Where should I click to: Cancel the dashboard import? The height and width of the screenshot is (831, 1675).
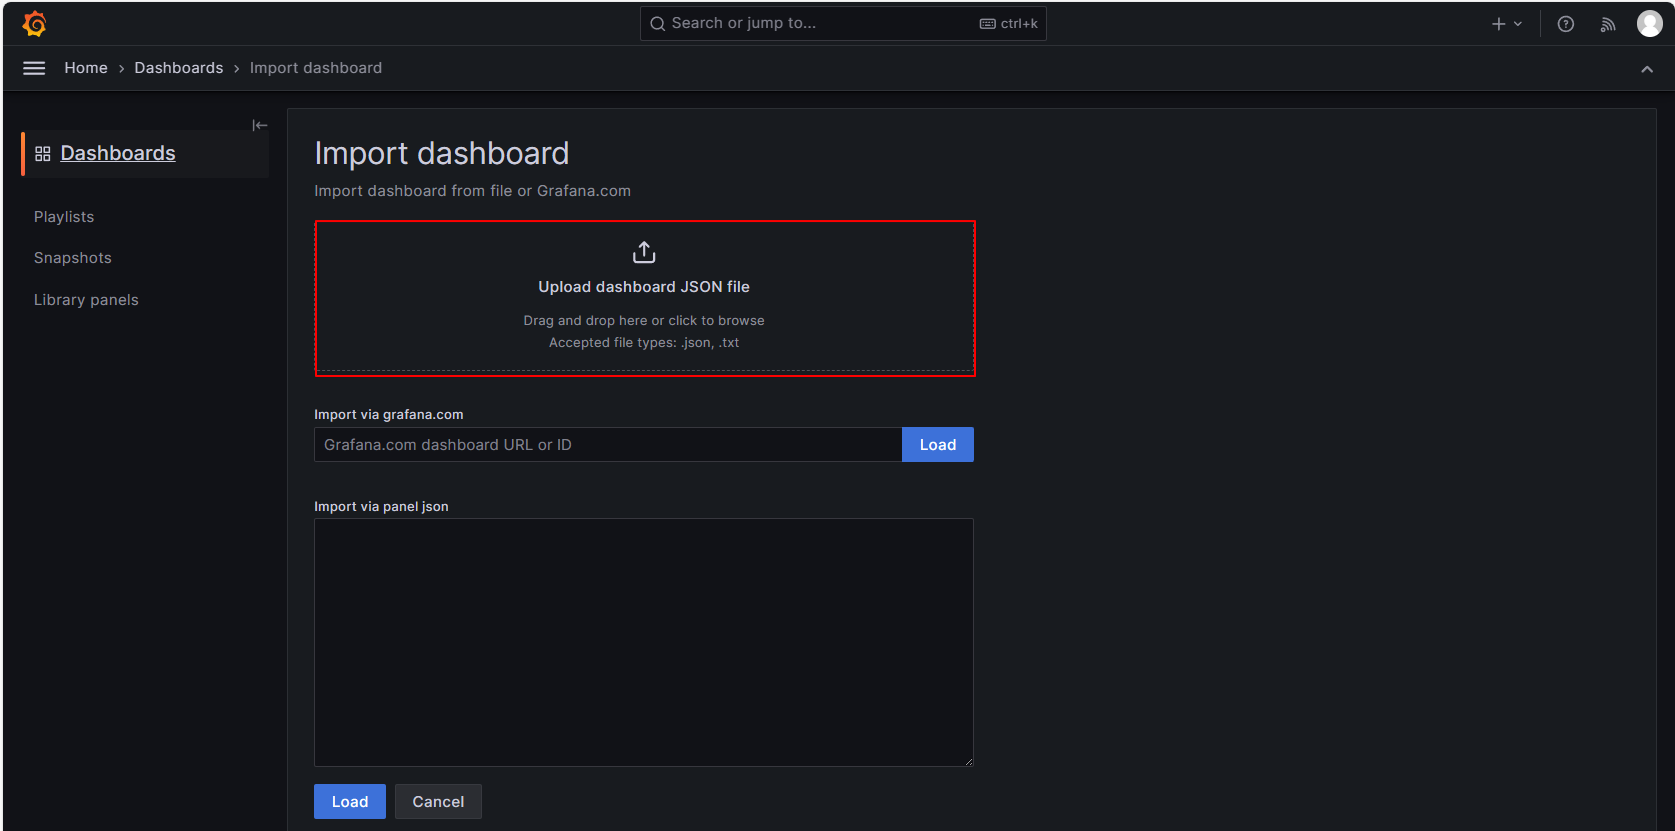[438, 802]
